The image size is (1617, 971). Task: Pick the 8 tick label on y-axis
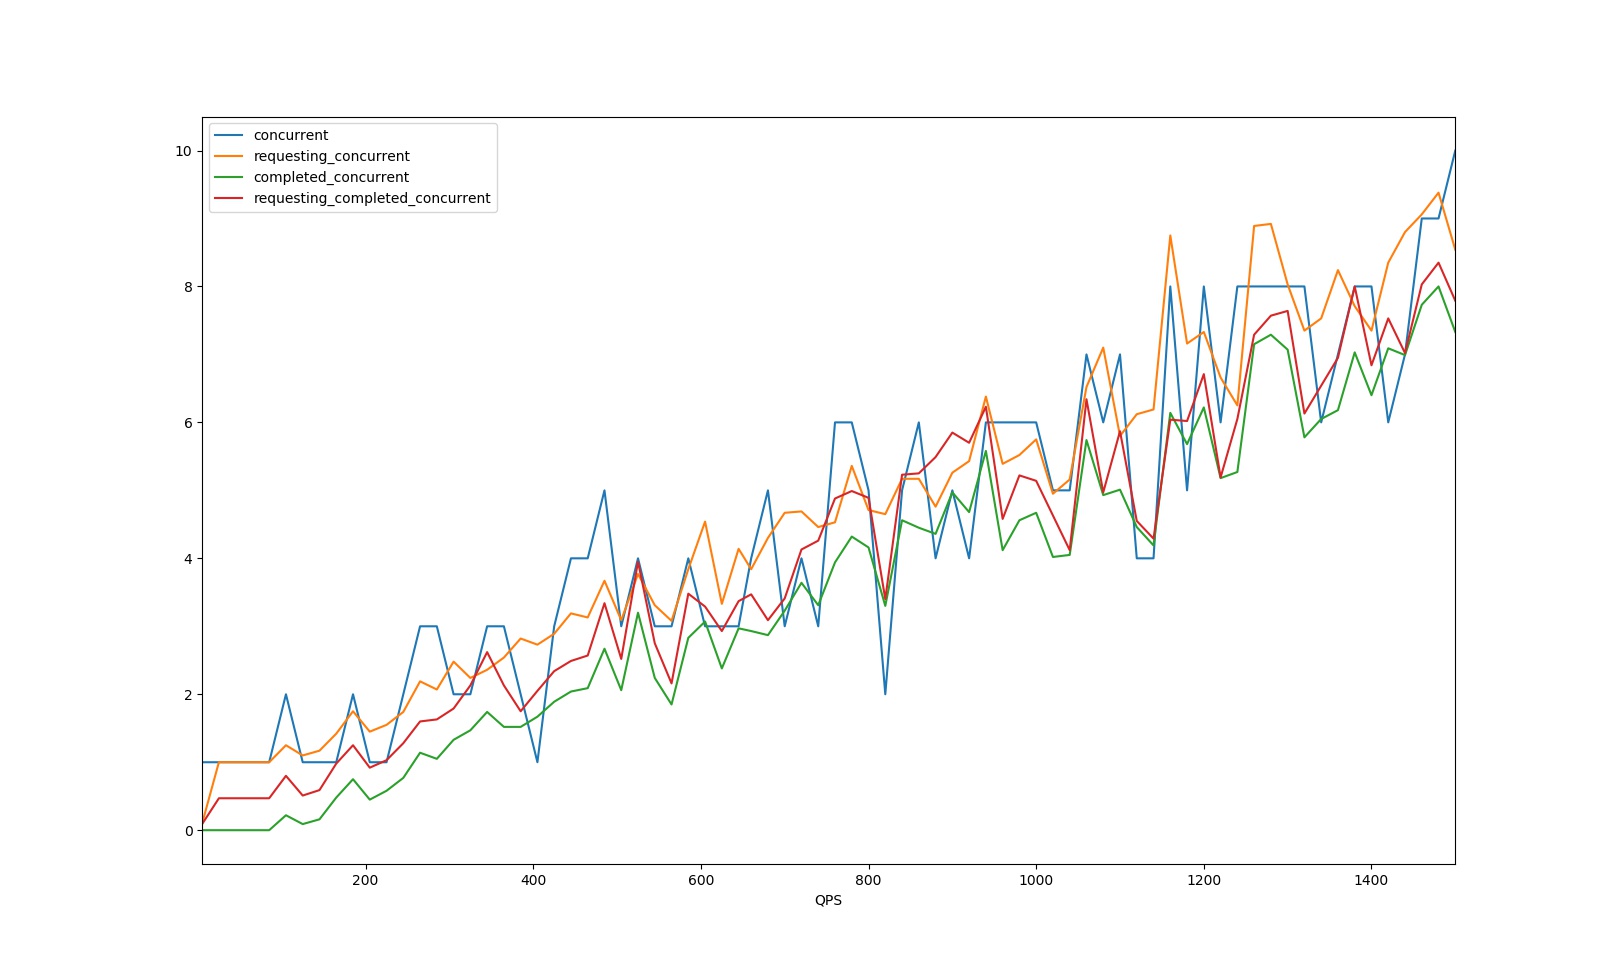pyautogui.click(x=188, y=287)
